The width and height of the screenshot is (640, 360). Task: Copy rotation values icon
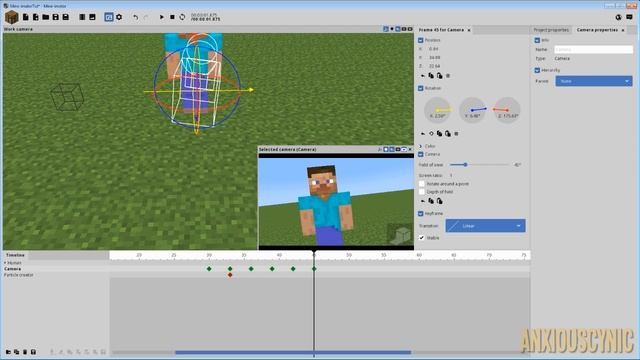pyautogui.click(x=440, y=134)
